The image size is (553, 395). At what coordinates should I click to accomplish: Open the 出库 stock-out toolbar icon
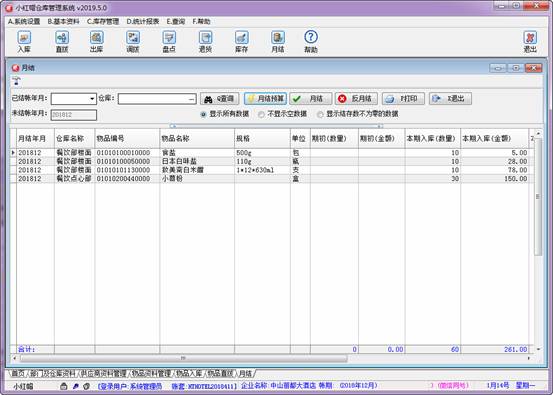[x=97, y=41]
